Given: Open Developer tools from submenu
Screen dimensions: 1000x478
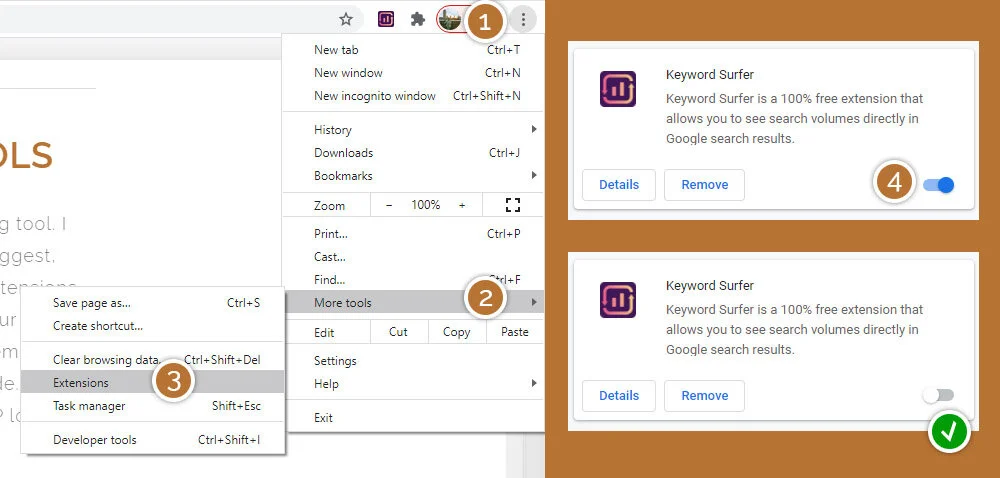Looking at the screenshot, I should pos(153,440).
